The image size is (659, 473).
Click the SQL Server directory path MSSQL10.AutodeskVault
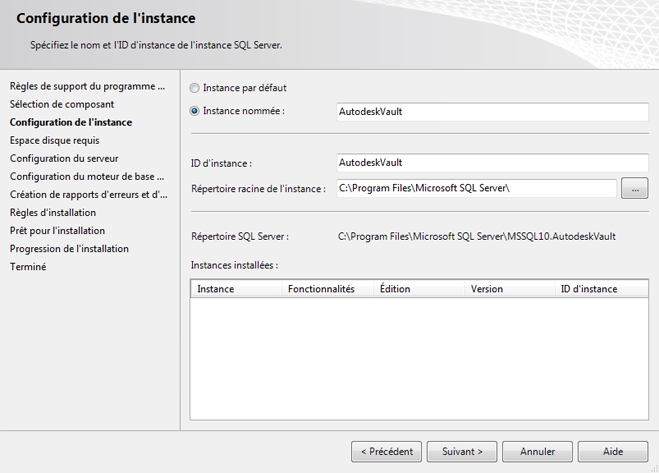(477, 237)
